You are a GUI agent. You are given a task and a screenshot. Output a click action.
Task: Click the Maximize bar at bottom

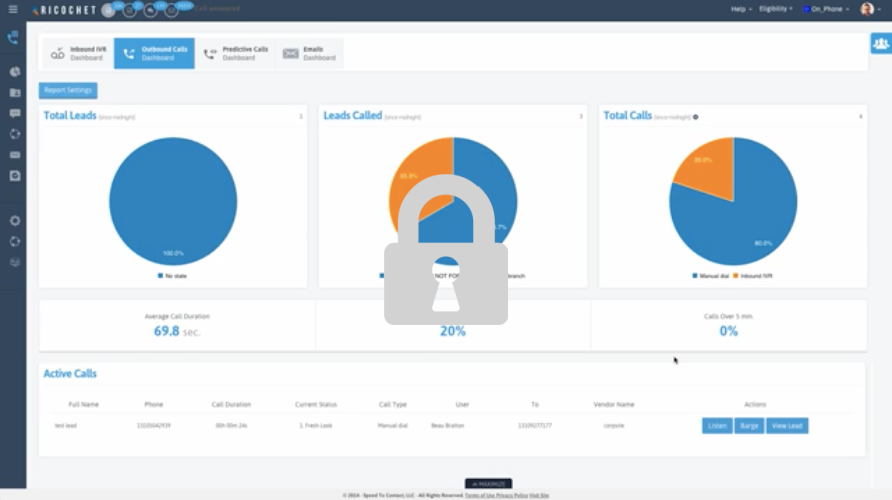click(x=489, y=484)
